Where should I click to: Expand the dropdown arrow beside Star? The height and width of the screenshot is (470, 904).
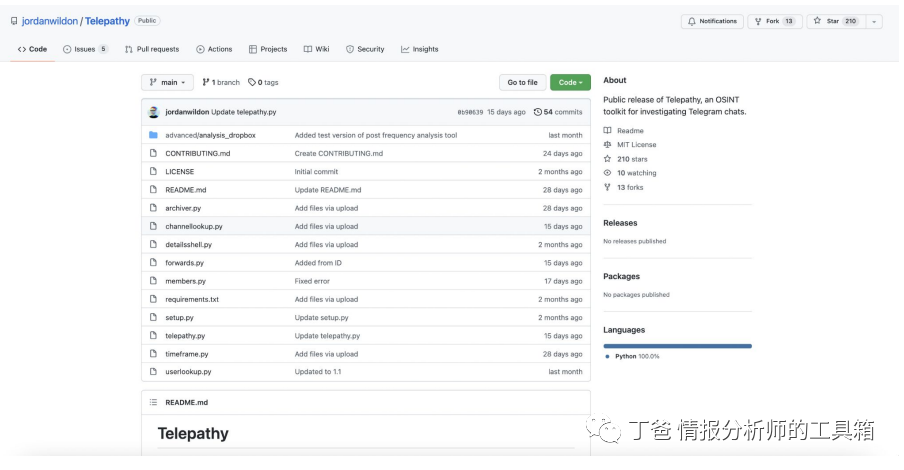pyautogui.click(x=874, y=21)
